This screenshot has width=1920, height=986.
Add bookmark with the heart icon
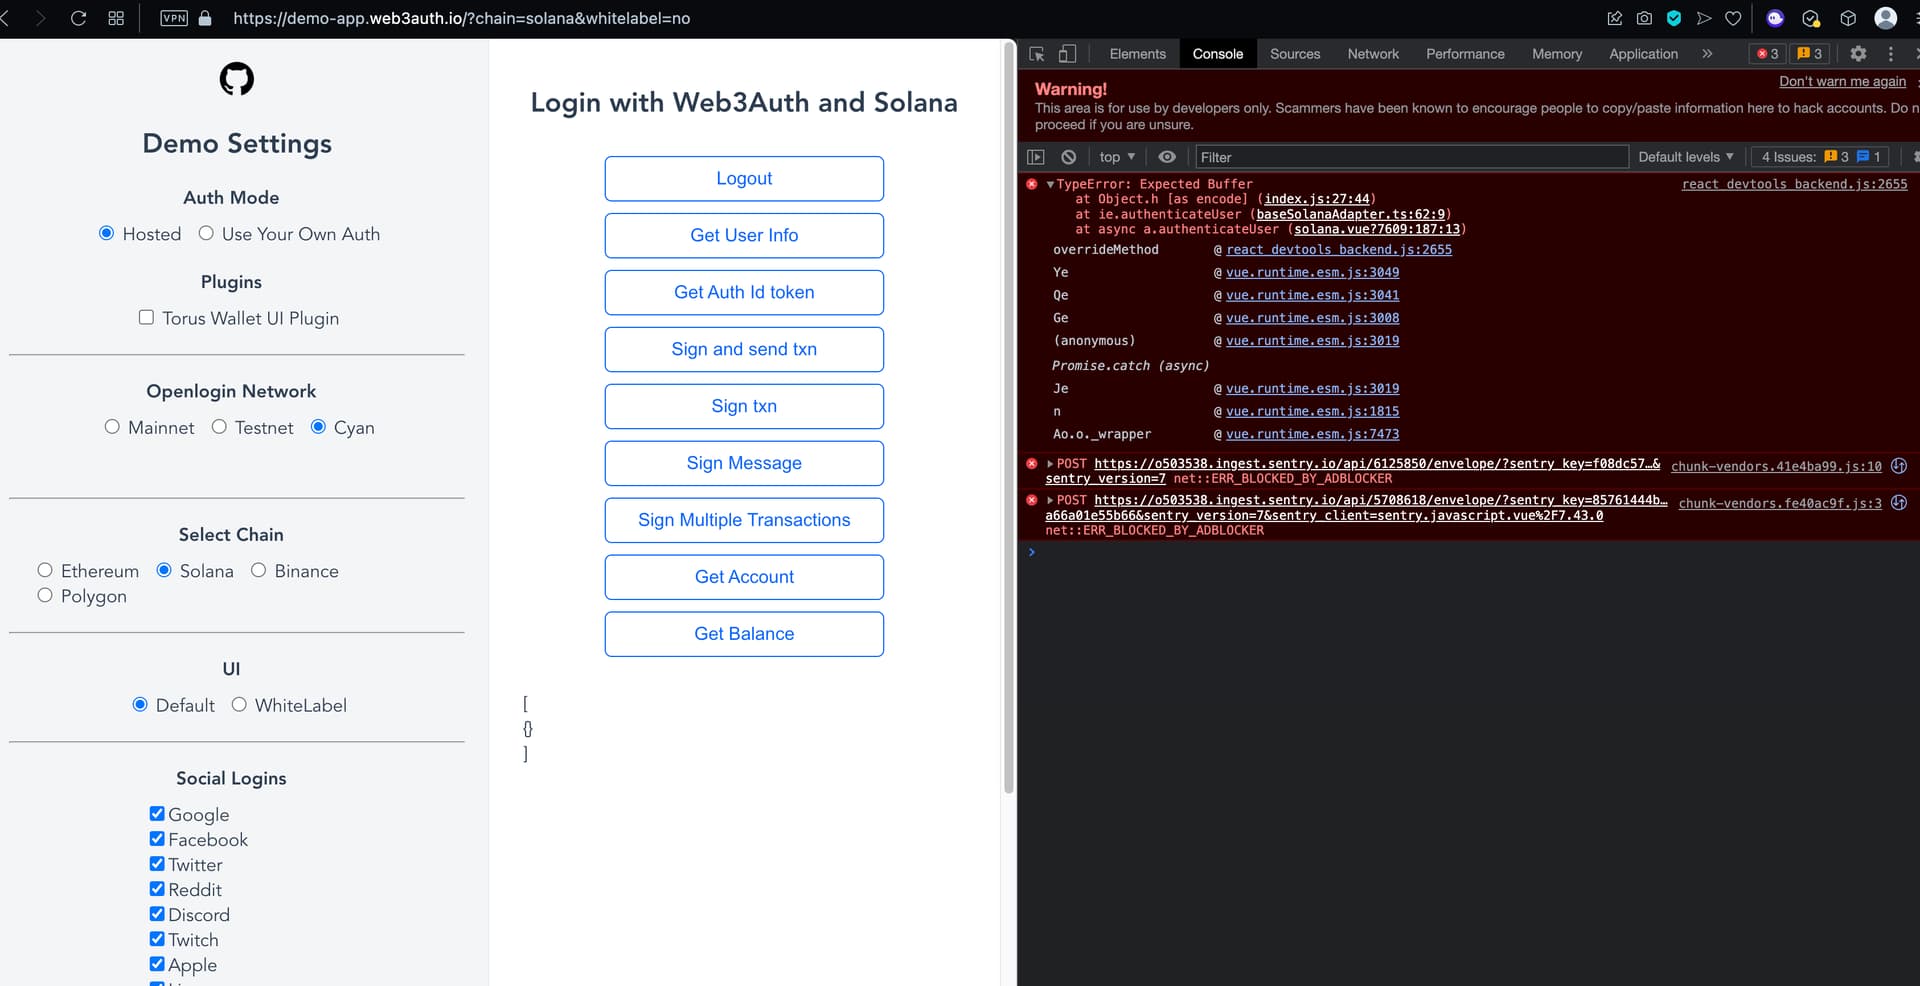pos(1733,18)
